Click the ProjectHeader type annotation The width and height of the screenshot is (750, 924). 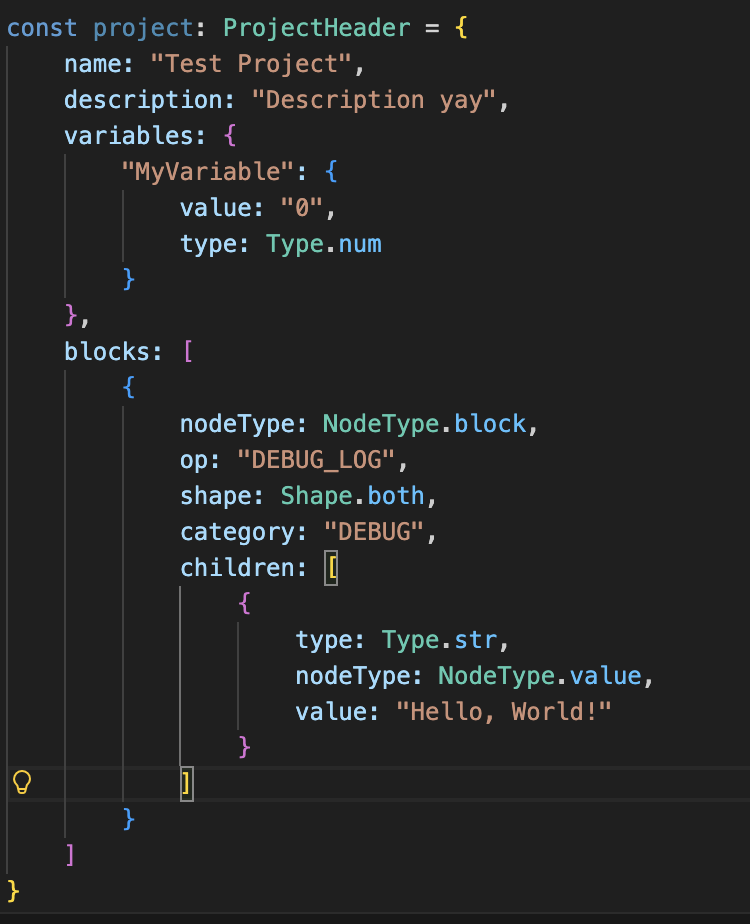(x=316, y=28)
